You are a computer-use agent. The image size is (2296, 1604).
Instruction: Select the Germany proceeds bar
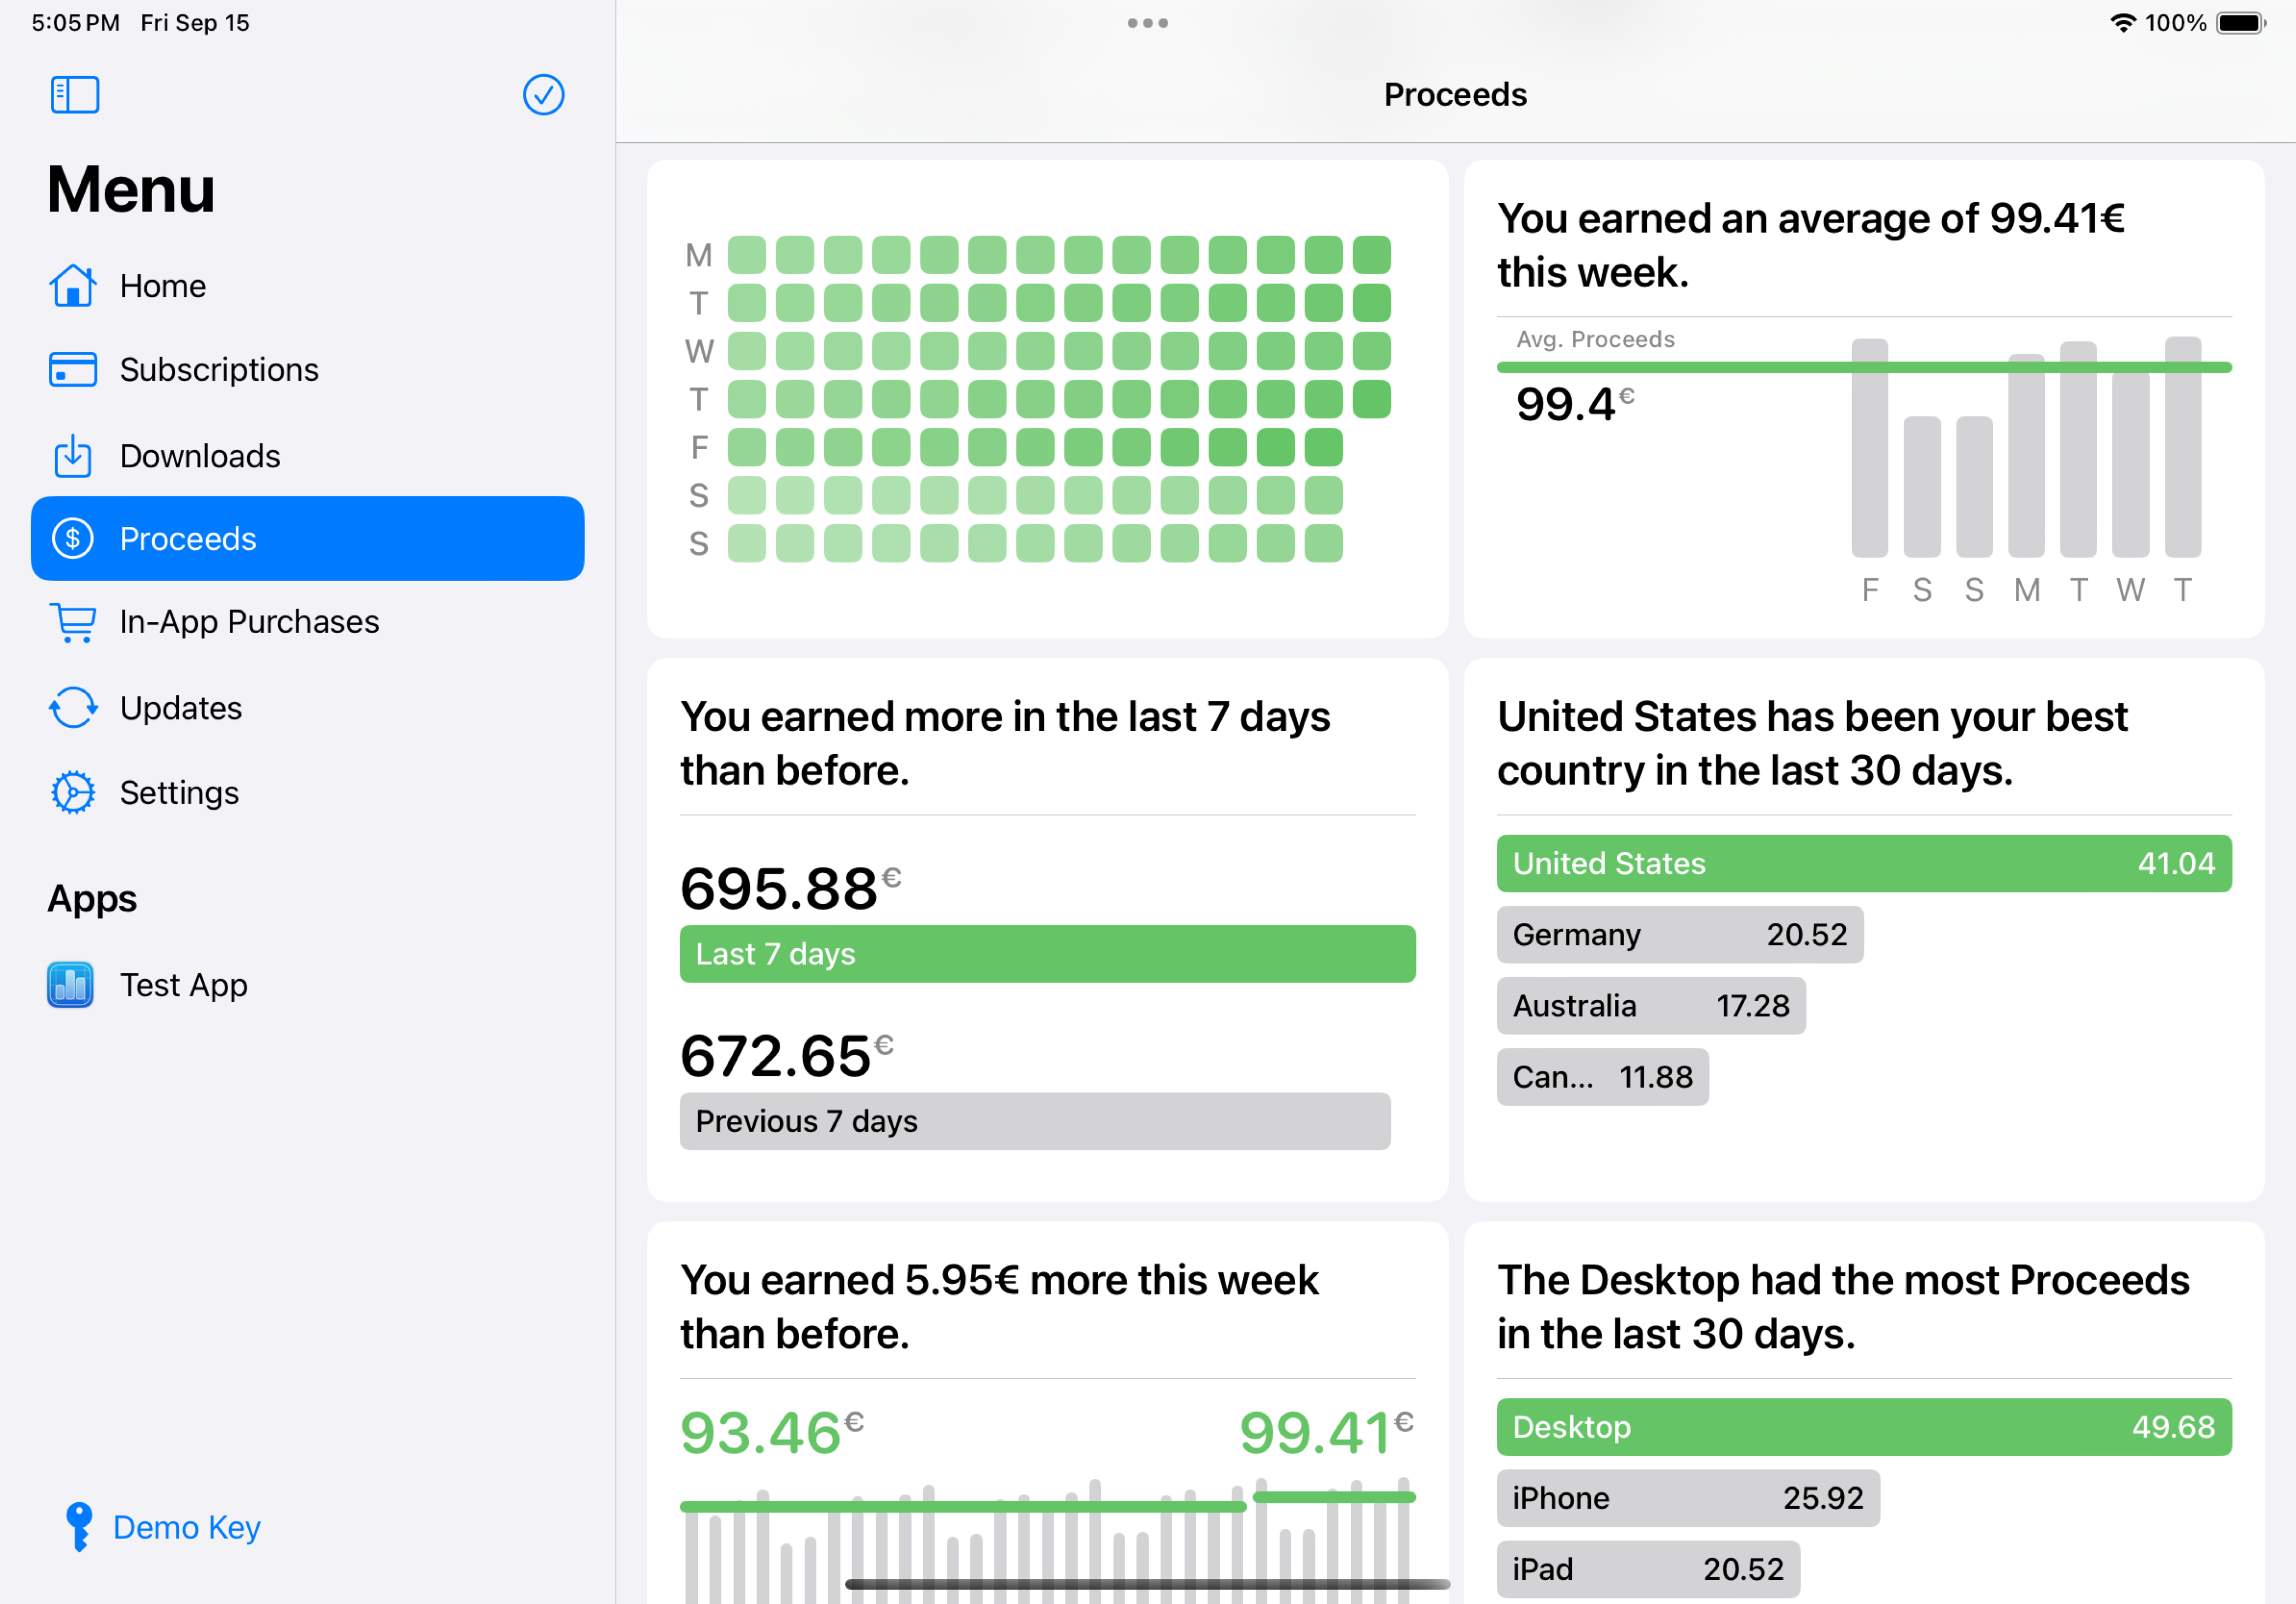click(x=1679, y=935)
